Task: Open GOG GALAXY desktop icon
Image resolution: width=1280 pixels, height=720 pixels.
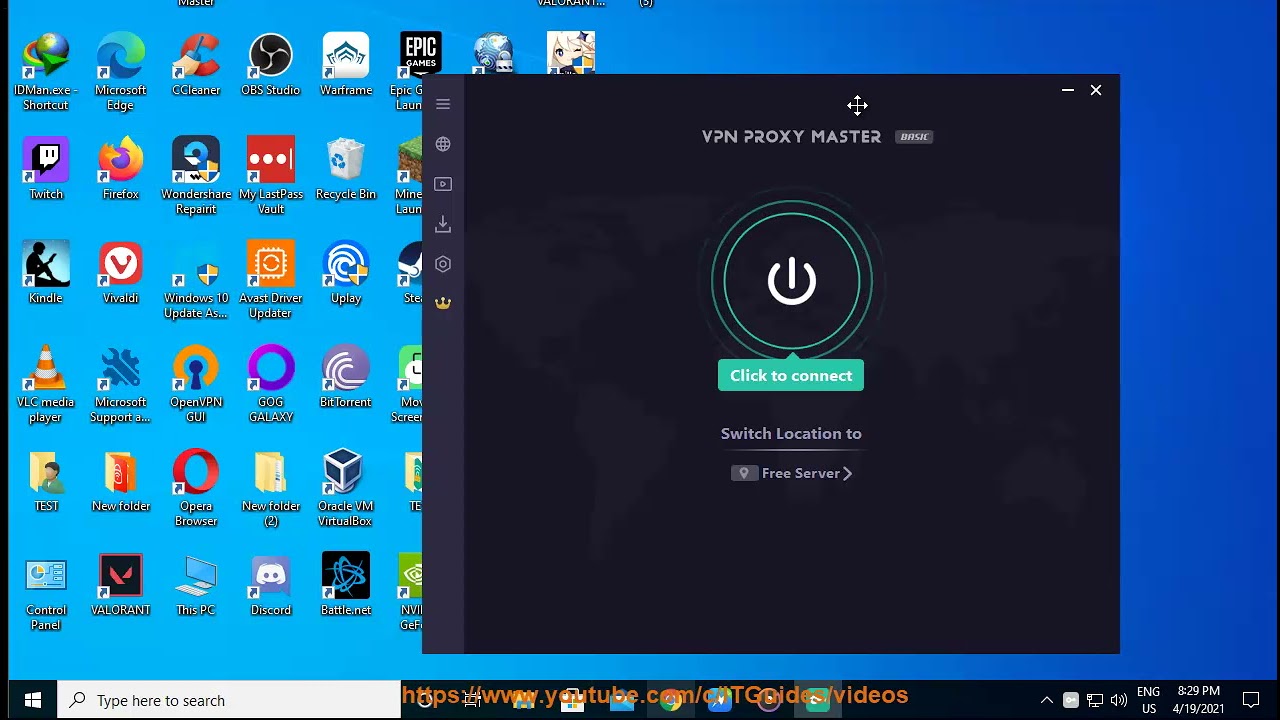Action: pos(271,383)
